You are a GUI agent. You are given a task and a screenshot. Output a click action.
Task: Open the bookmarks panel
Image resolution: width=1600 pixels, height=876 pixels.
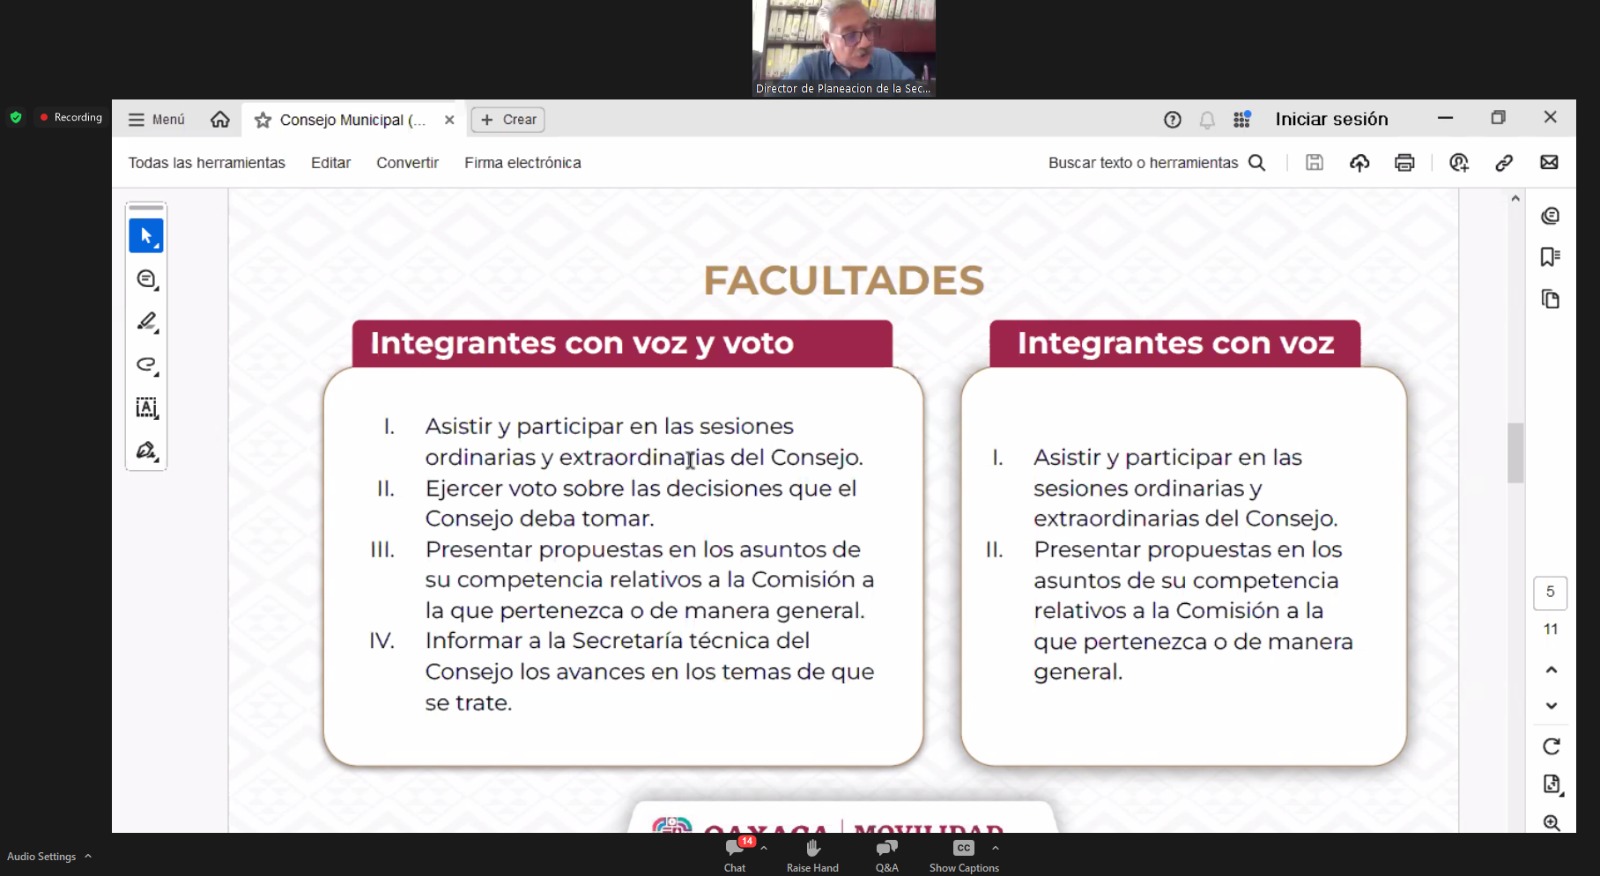[1550, 257]
